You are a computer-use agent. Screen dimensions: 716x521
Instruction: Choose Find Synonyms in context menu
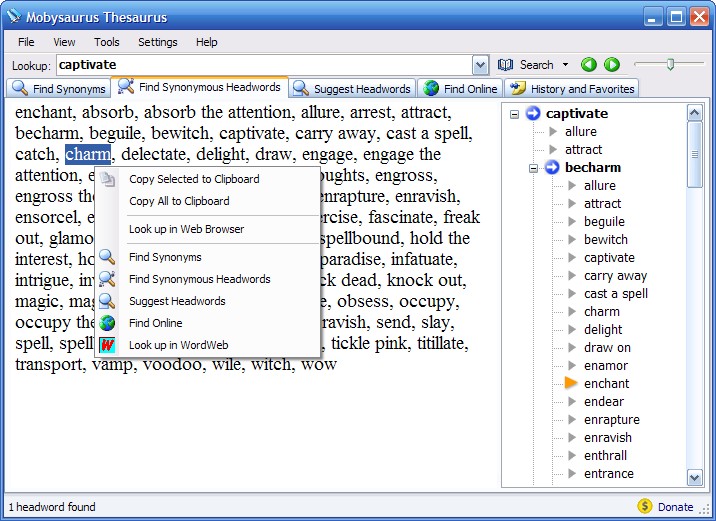pos(207,257)
